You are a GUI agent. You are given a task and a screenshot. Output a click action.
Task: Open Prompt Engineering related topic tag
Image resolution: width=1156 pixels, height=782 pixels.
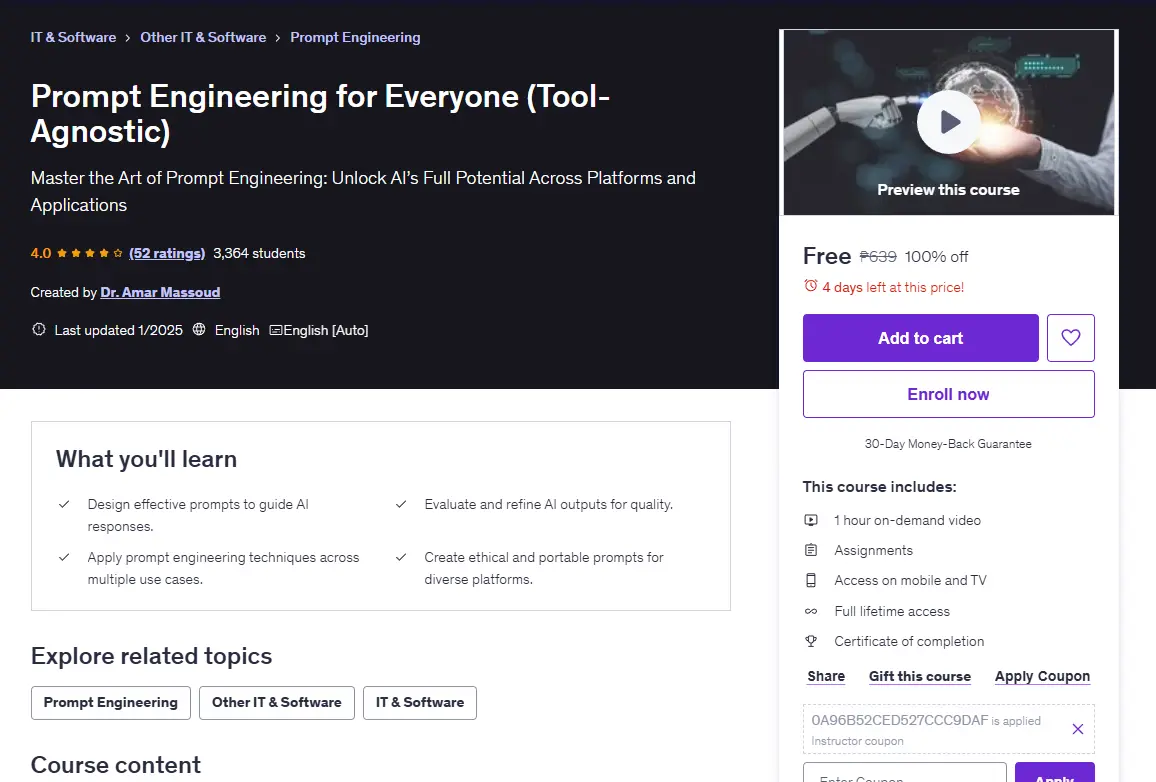click(111, 702)
